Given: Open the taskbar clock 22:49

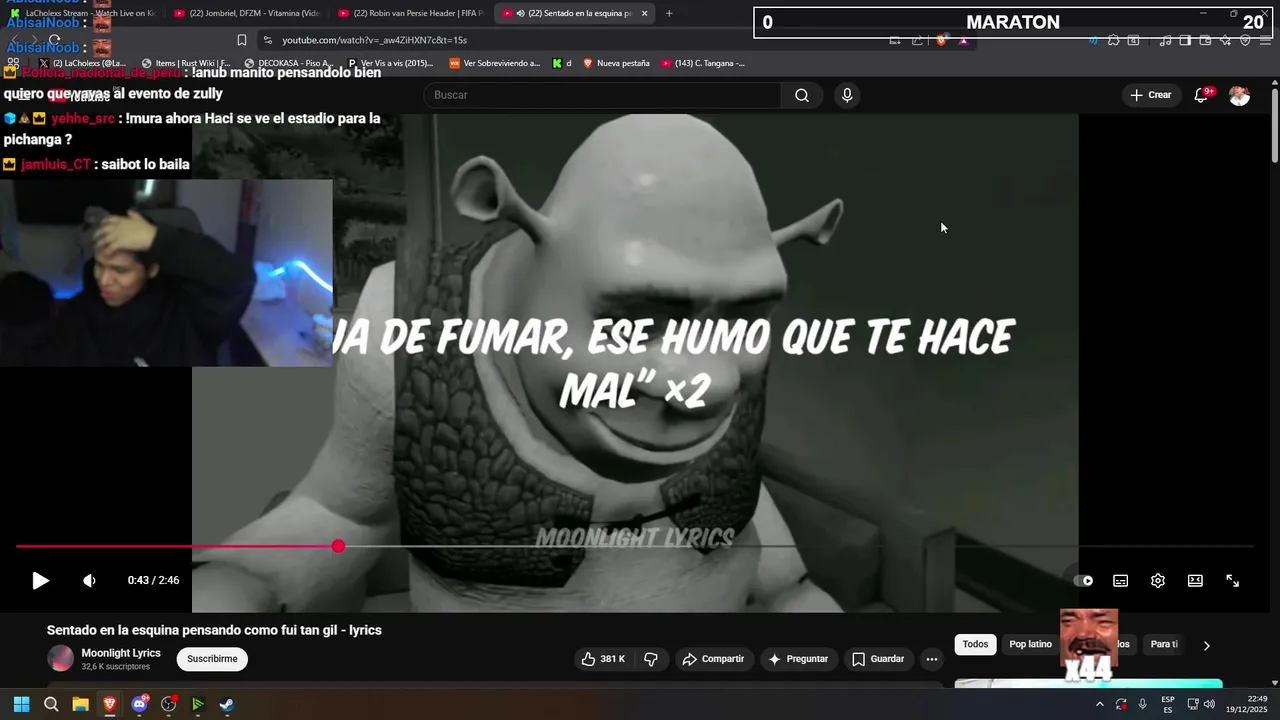Looking at the screenshot, I should [x=1246, y=704].
